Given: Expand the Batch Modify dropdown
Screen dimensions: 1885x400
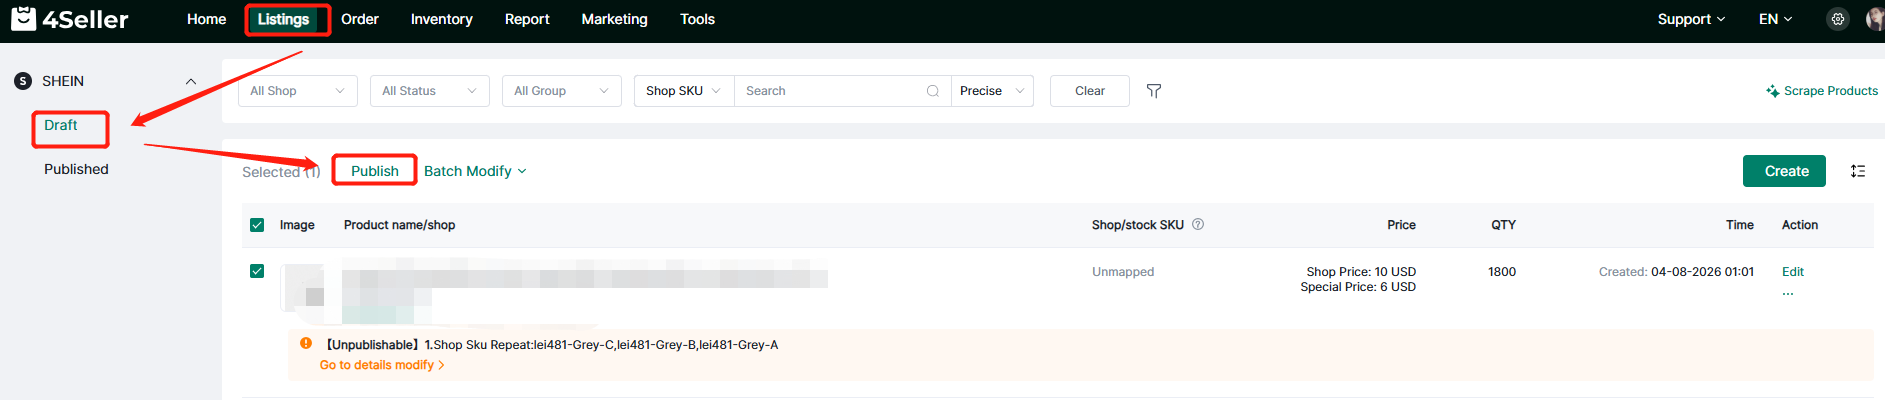Looking at the screenshot, I should (x=475, y=171).
